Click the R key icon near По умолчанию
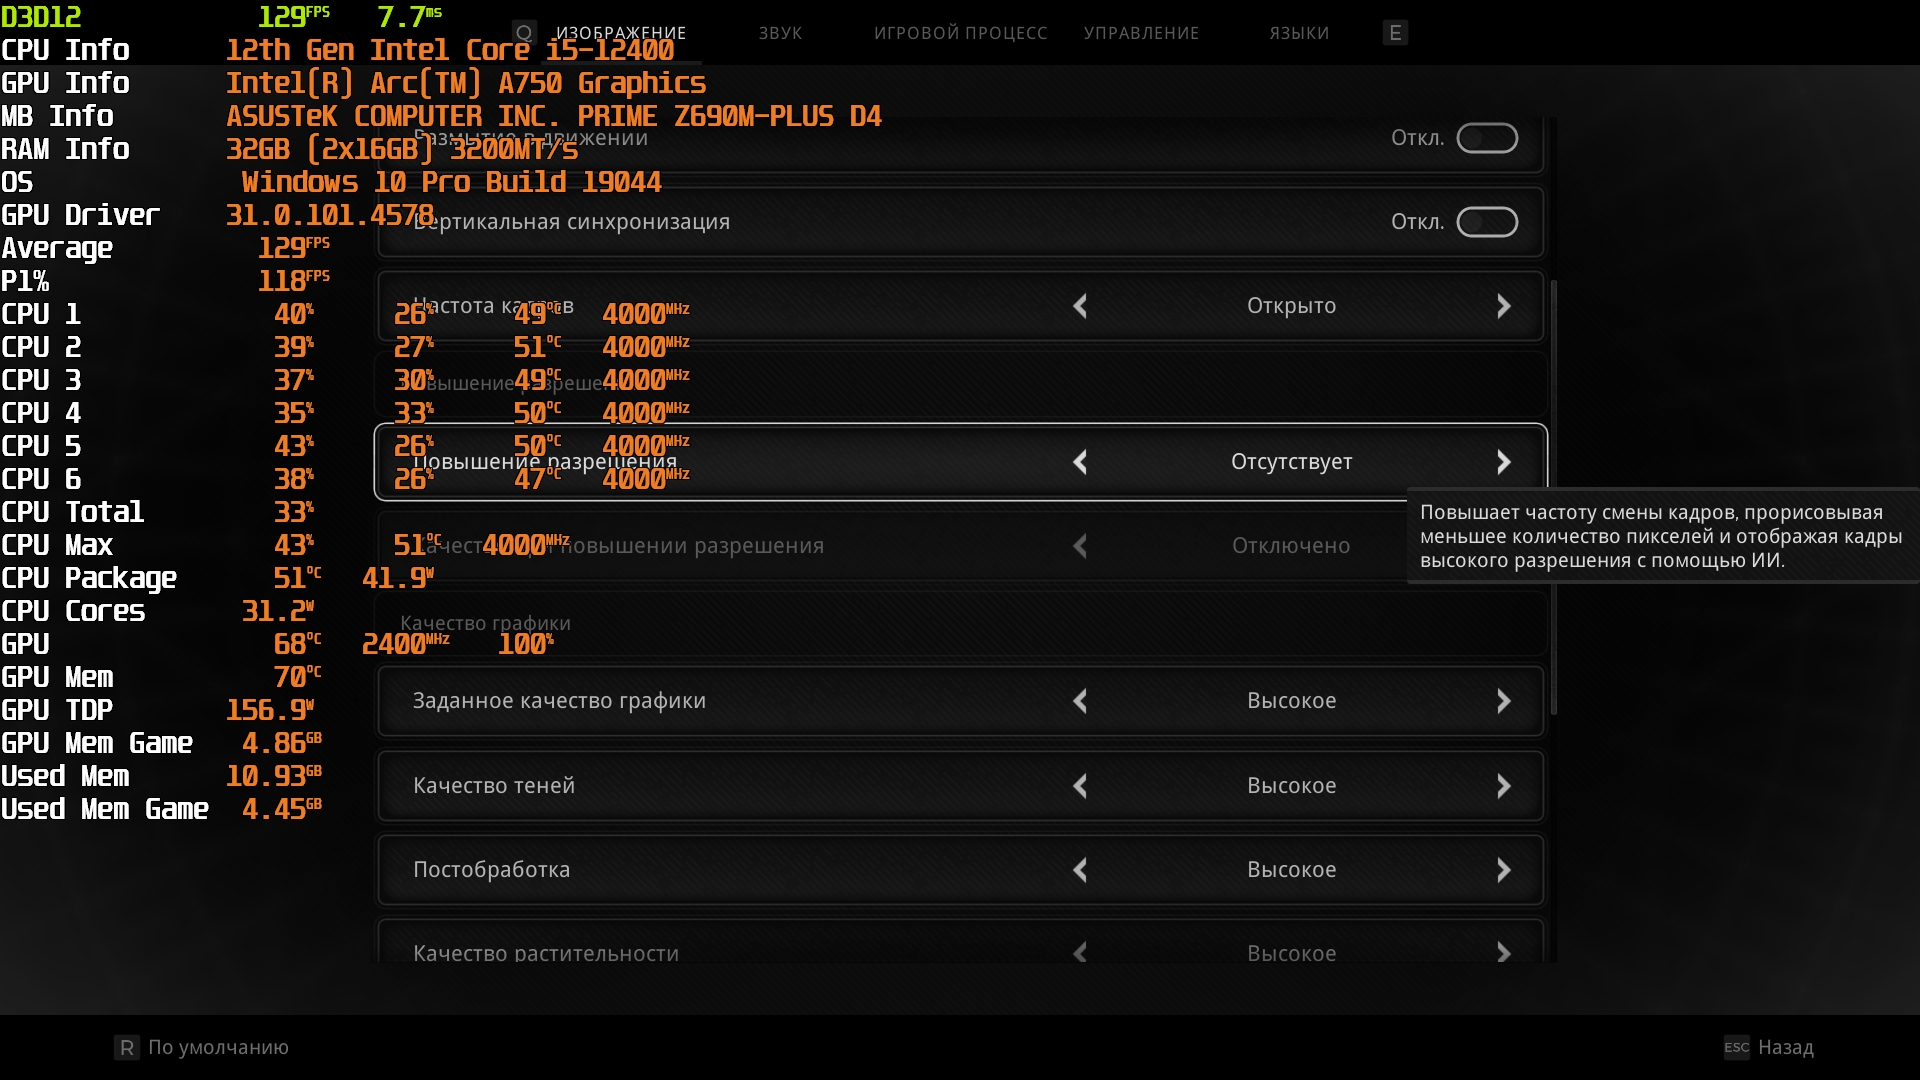 pos(127,1047)
